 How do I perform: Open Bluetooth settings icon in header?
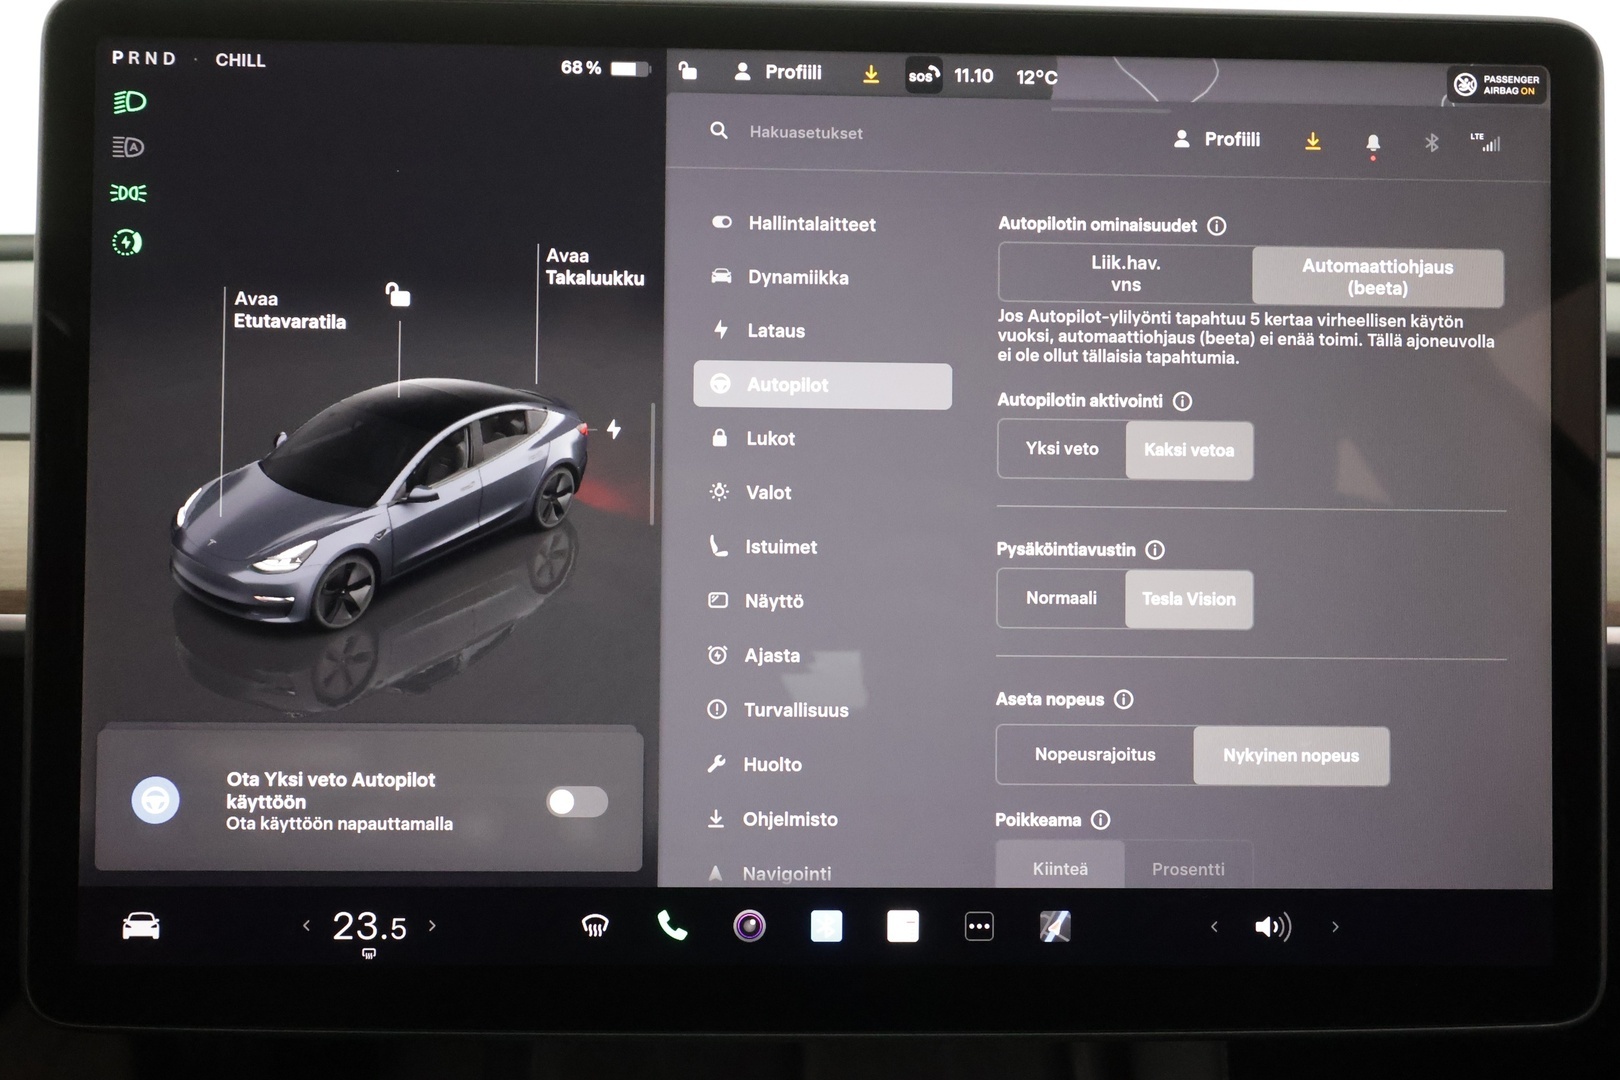(1431, 143)
